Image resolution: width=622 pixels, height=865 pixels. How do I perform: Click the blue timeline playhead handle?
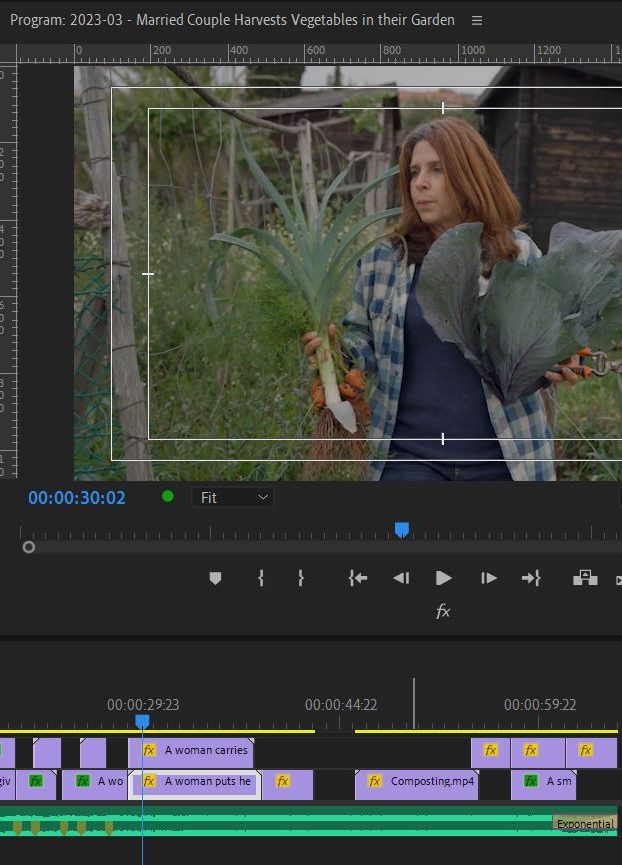[x=142, y=721]
